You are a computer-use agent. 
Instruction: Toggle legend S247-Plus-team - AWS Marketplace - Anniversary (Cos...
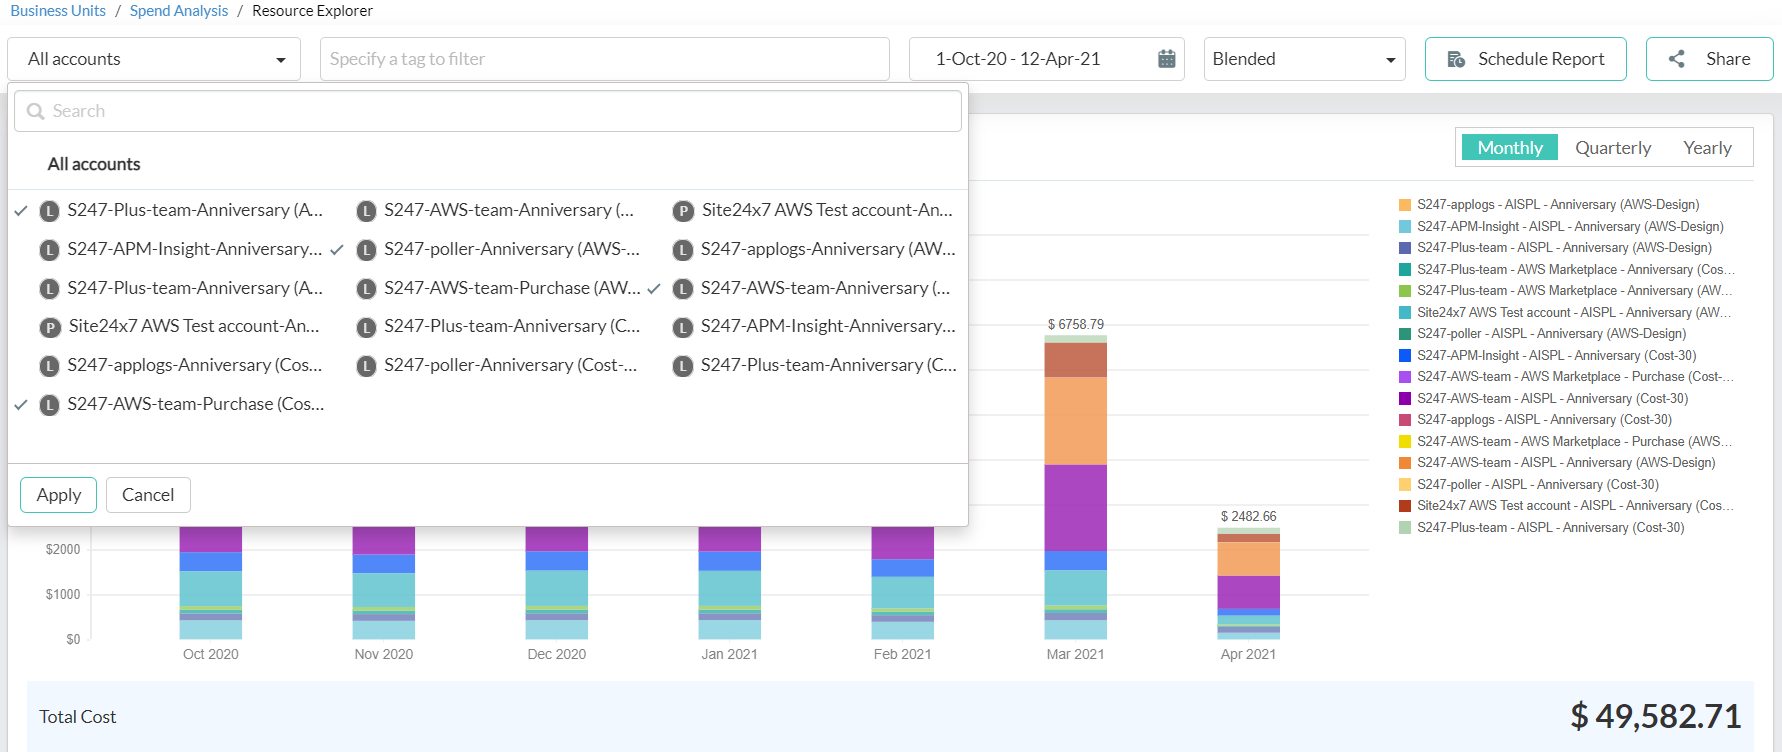click(x=1576, y=270)
